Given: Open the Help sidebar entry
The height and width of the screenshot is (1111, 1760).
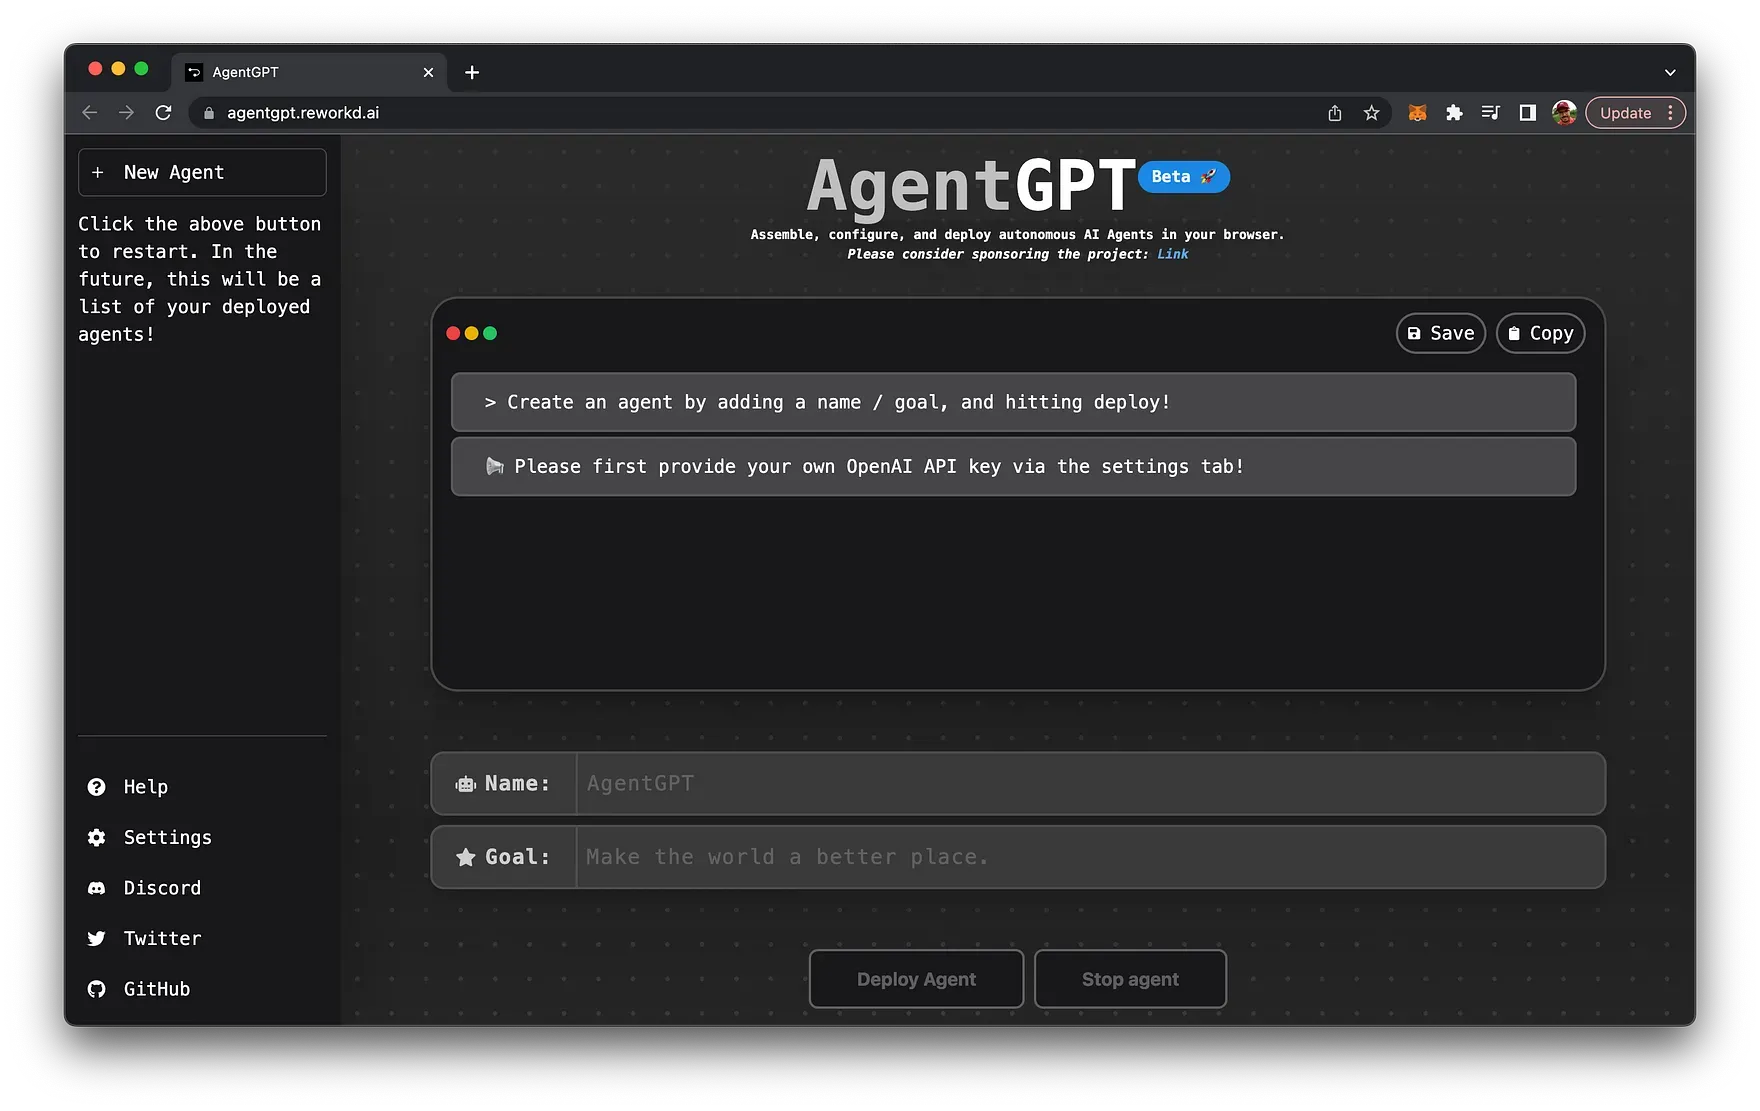Looking at the screenshot, I should tap(145, 787).
